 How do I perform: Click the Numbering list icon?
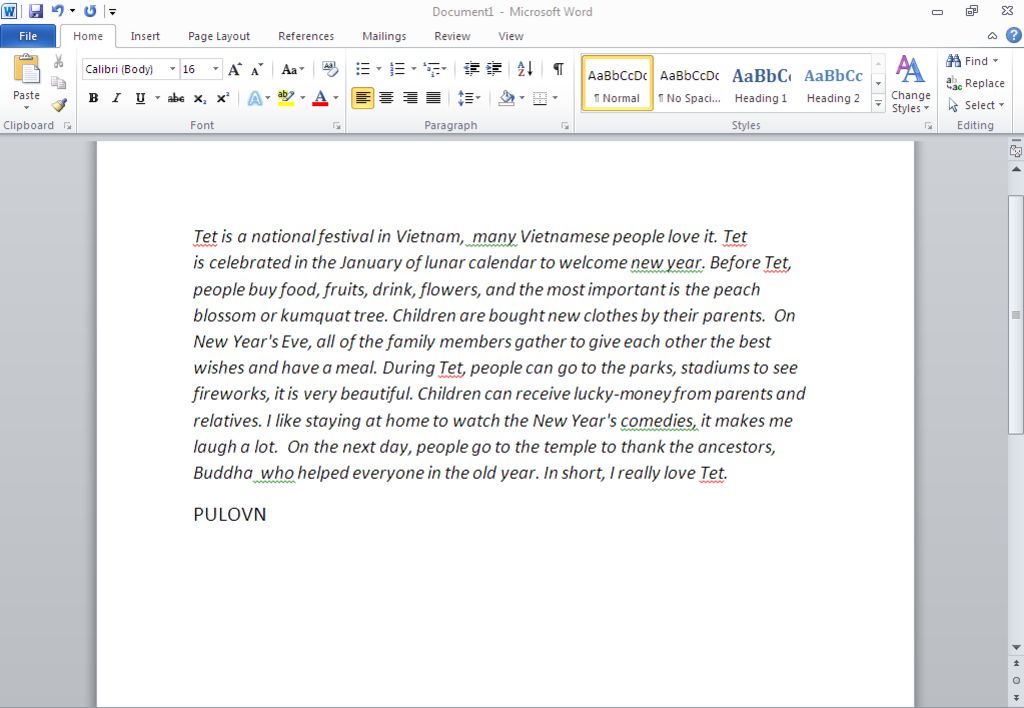397,69
